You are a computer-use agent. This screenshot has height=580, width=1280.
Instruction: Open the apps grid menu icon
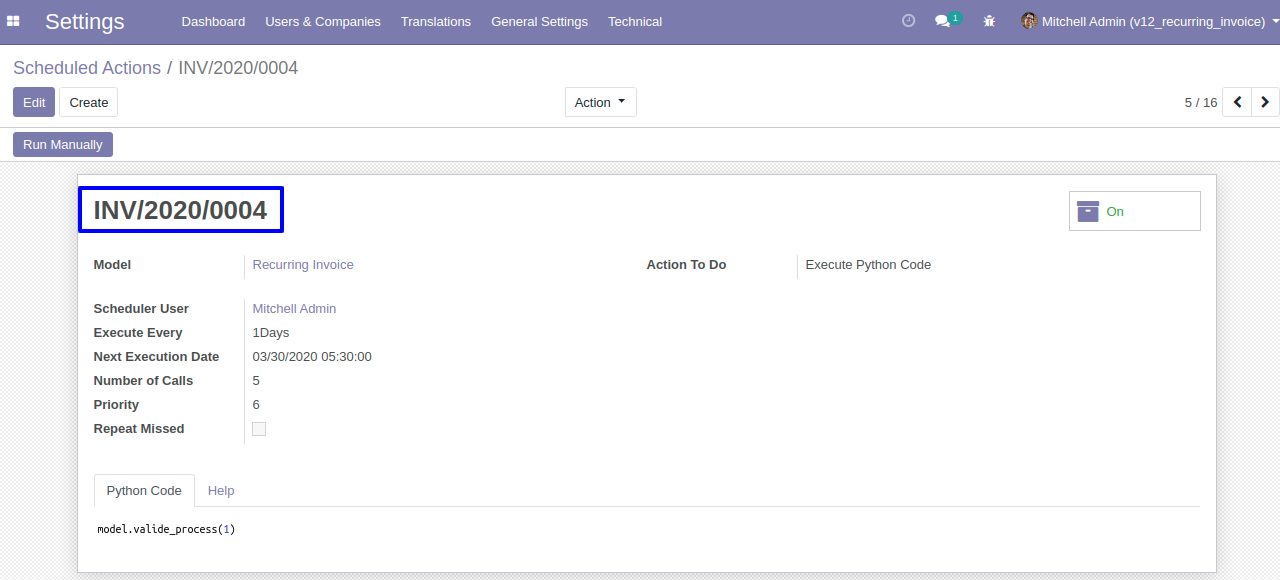tap(13, 21)
